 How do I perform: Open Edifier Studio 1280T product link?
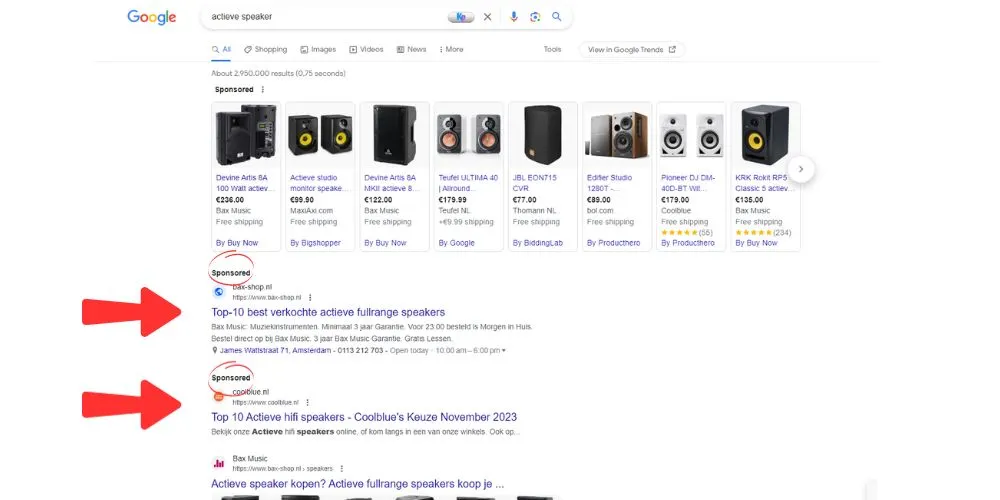tap(610, 183)
